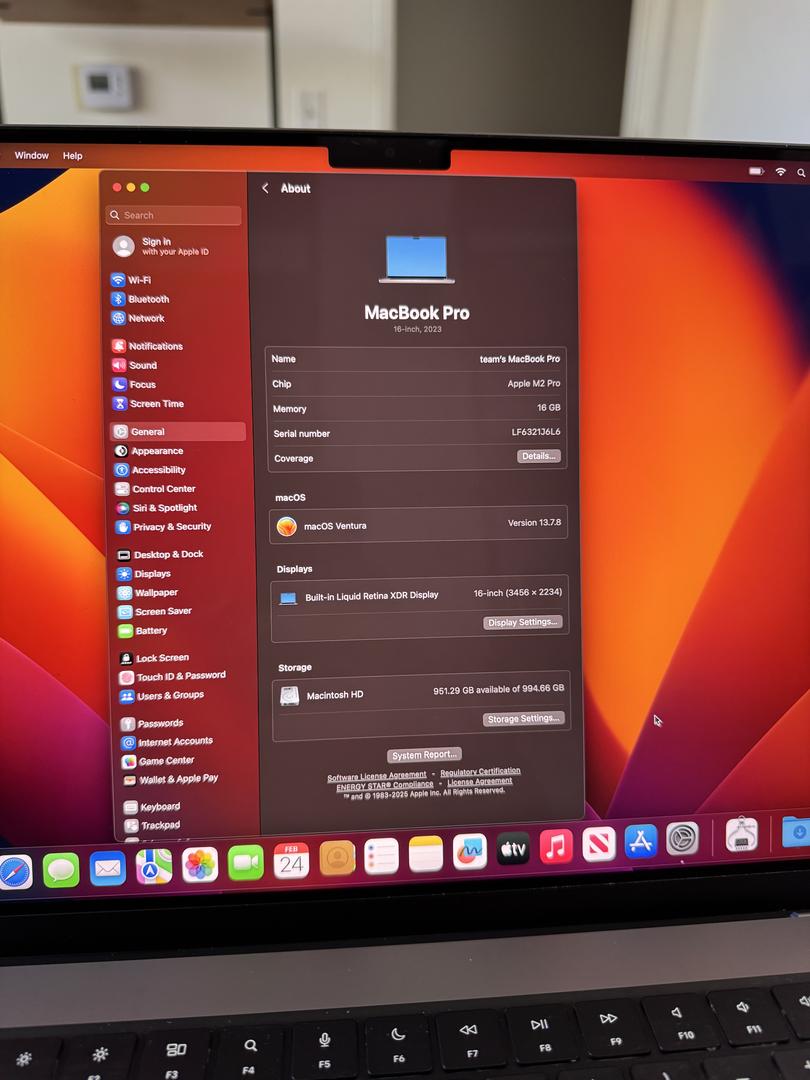This screenshot has height=1080, width=810.
Task: Open Photos app in the Dock
Action: click(200, 864)
